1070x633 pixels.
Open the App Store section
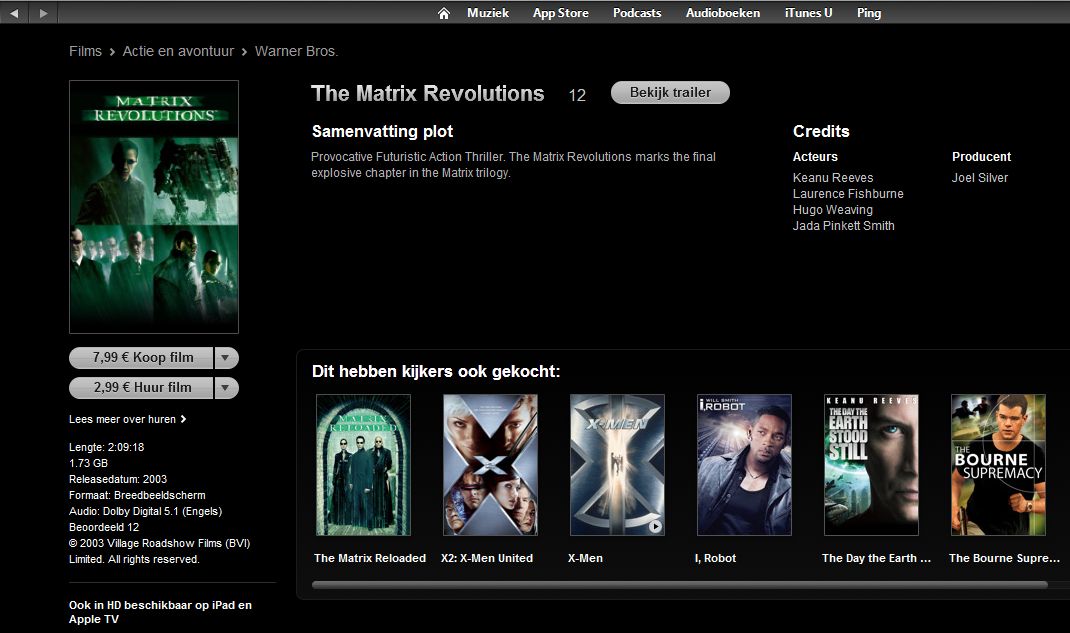(x=560, y=13)
